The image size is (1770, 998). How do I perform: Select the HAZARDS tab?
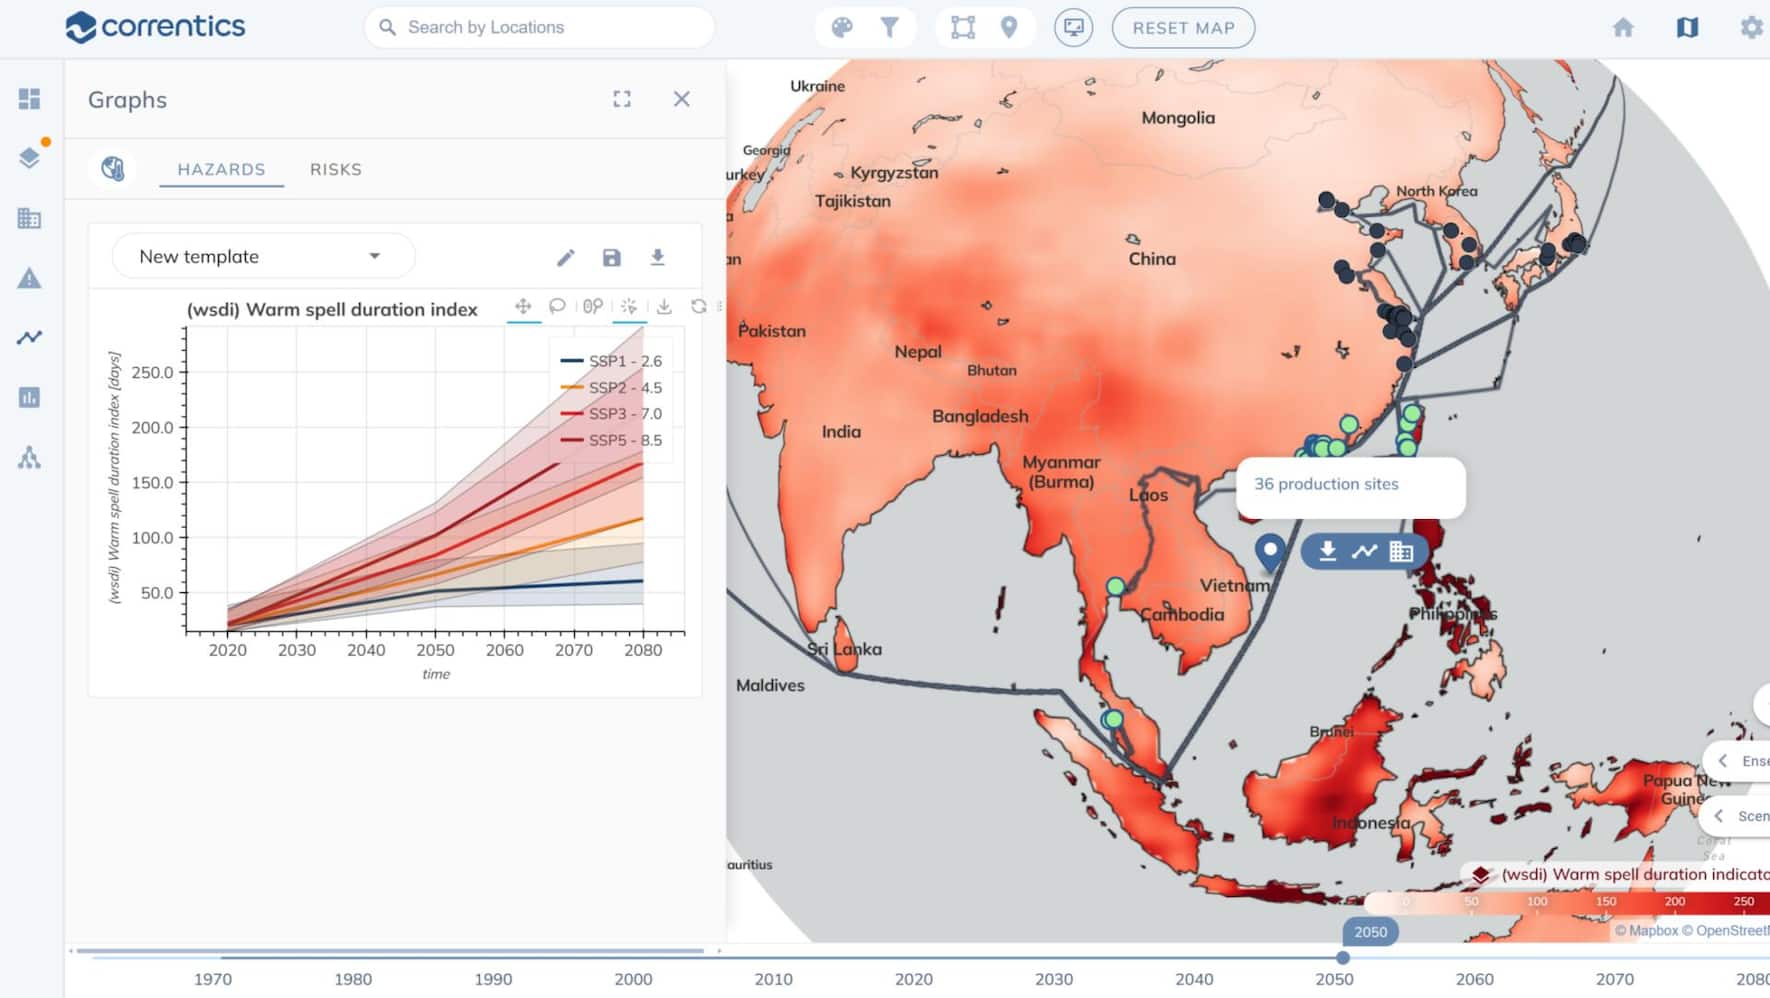pyautogui.click(x=221, y=170)
